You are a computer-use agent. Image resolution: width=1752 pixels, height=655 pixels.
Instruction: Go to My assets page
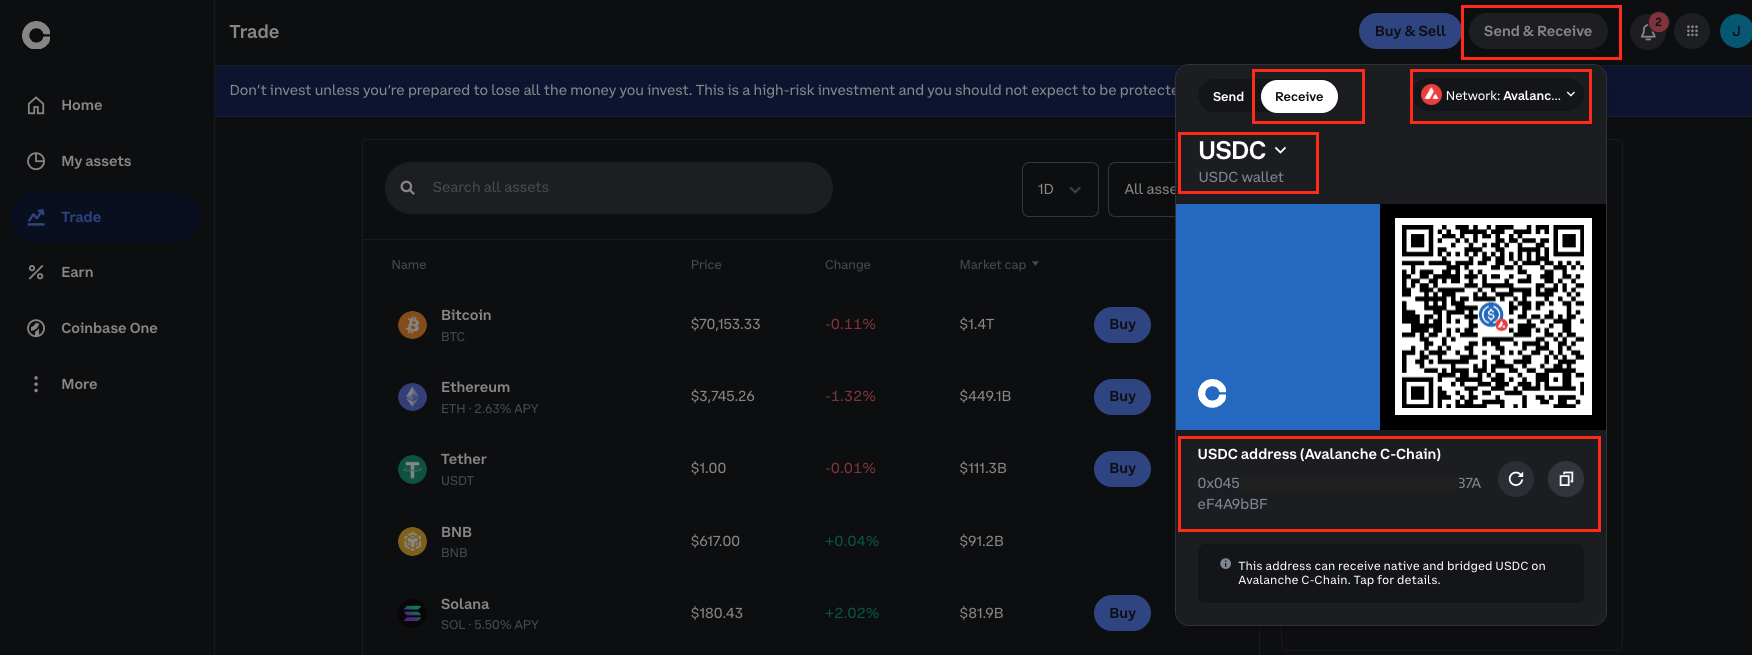(x=106, y=161)
